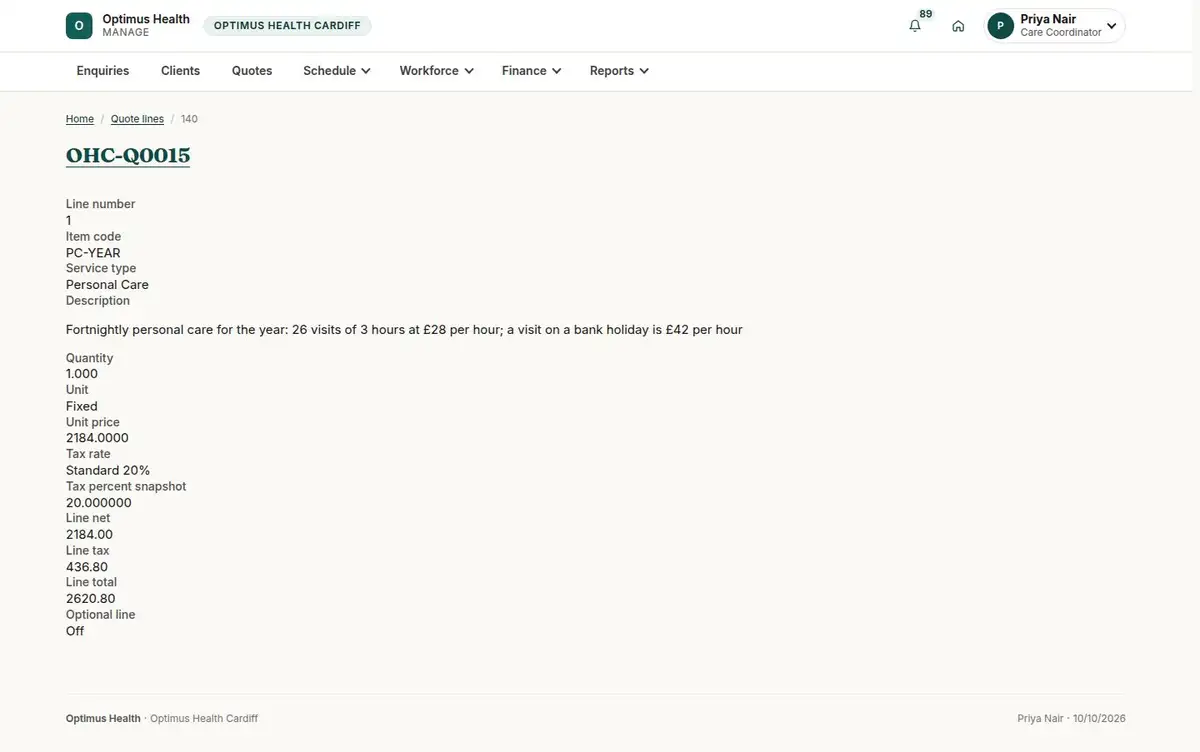Open the Finance dropdown menu

pyautogui.click(x=531, y=71)
